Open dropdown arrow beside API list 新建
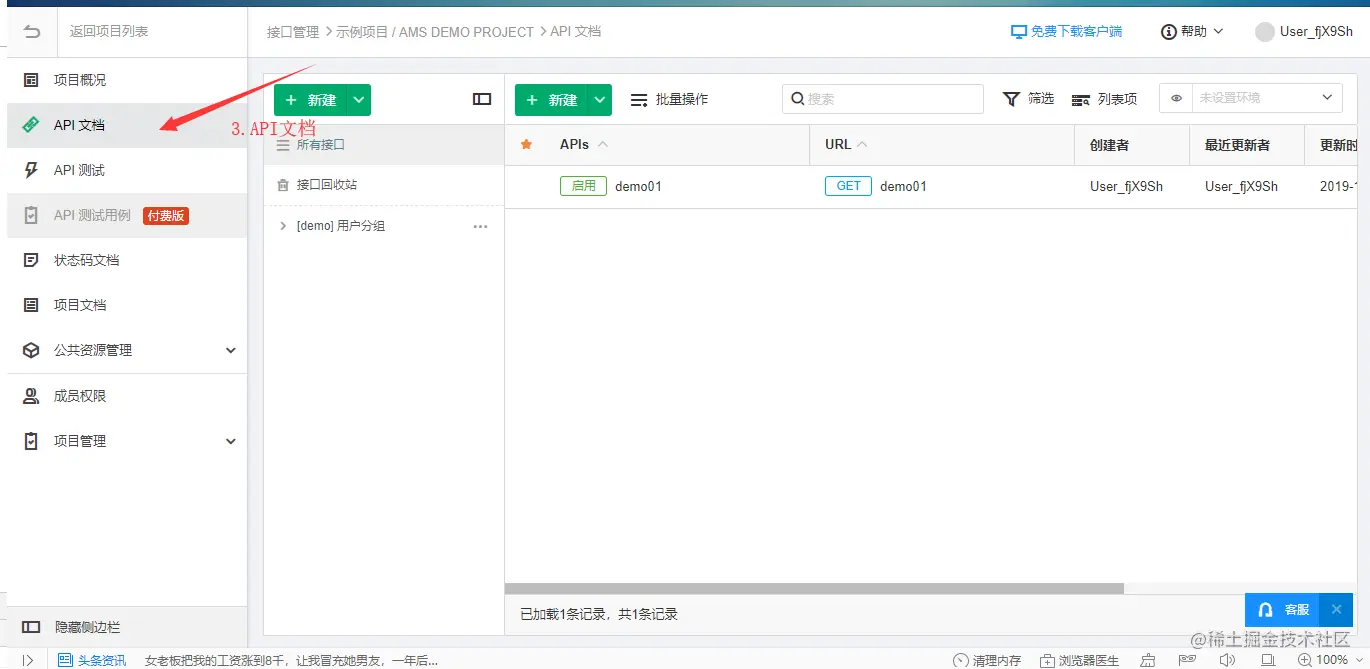The height and width of the screenshot is (669, 1370). coord(600,100)
